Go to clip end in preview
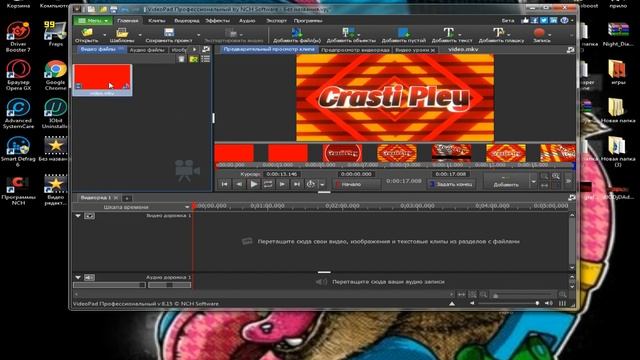 [297, 184]
